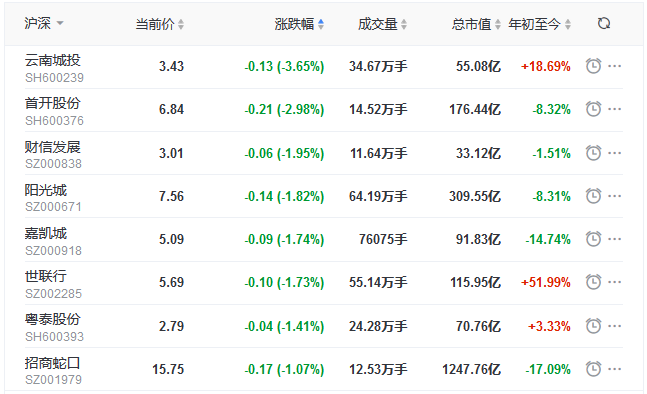The image size is (647, 394).
Task: Click the price 15.75
Action: (168, 369)
